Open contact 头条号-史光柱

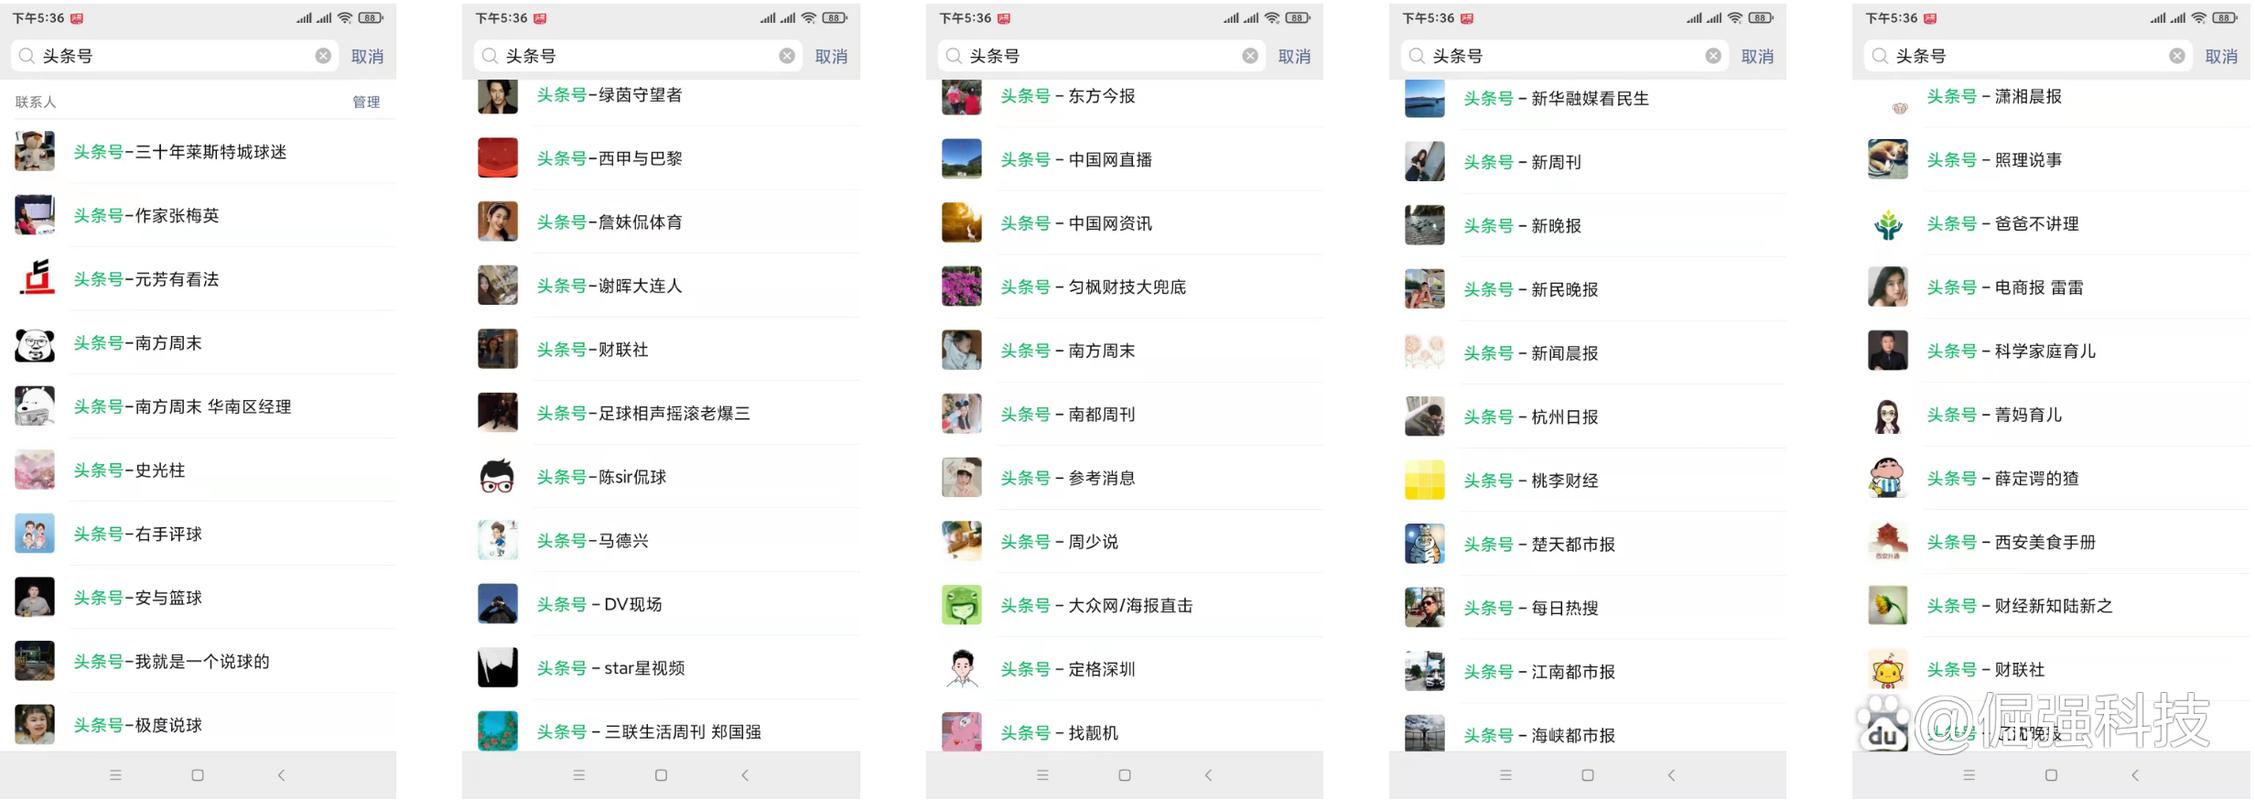[198, 470]
